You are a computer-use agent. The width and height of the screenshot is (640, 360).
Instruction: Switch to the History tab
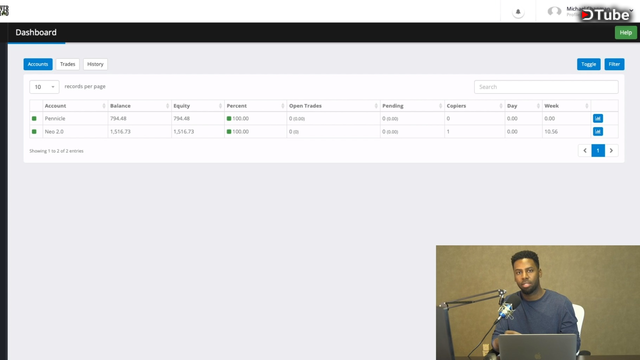[x=95, y=64]
